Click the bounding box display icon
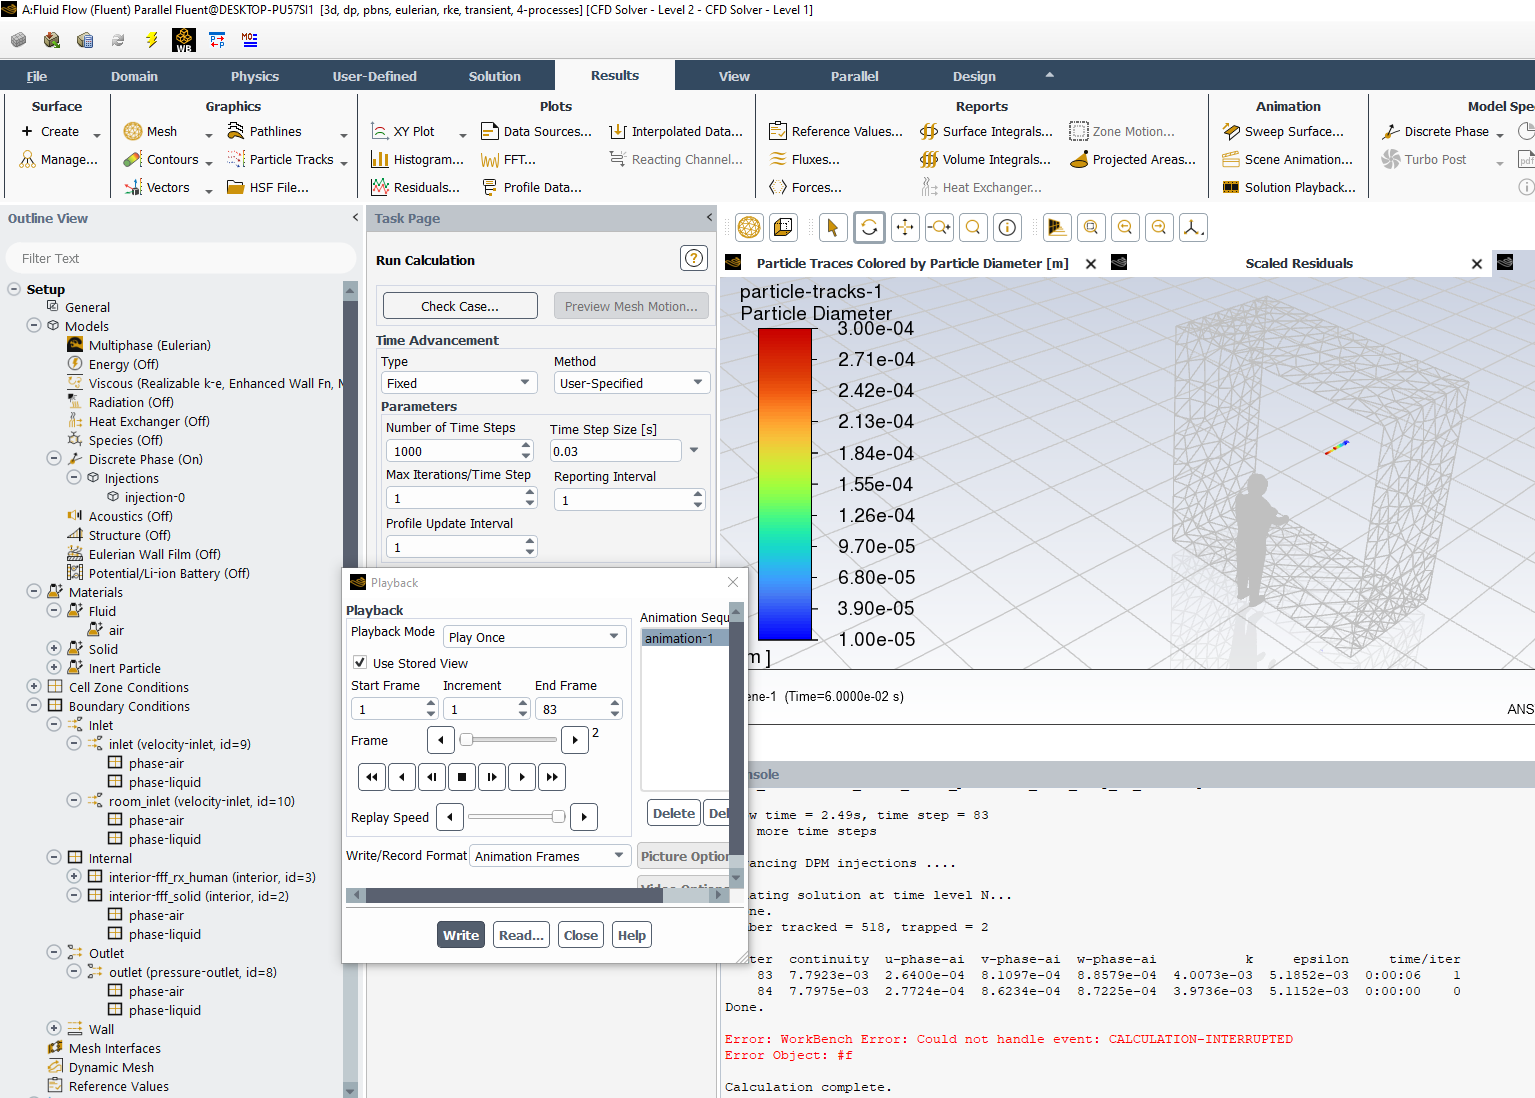 [x=783, y=228]
